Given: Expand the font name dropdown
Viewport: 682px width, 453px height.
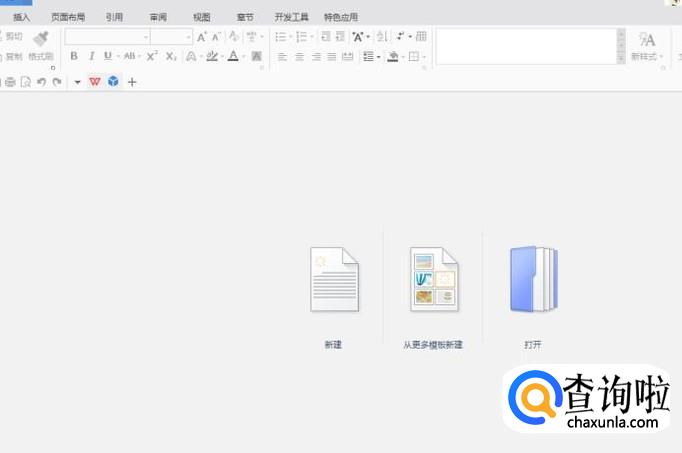Looking at the screenshot, I should tap(145, 37).
